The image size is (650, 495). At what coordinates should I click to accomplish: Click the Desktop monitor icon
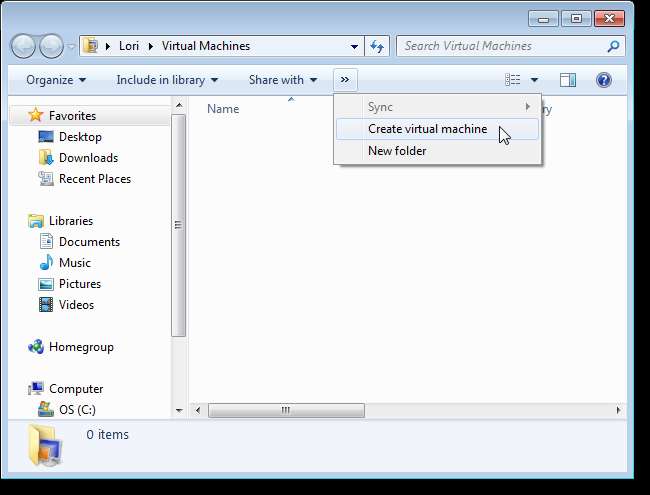tap(46, 136)
